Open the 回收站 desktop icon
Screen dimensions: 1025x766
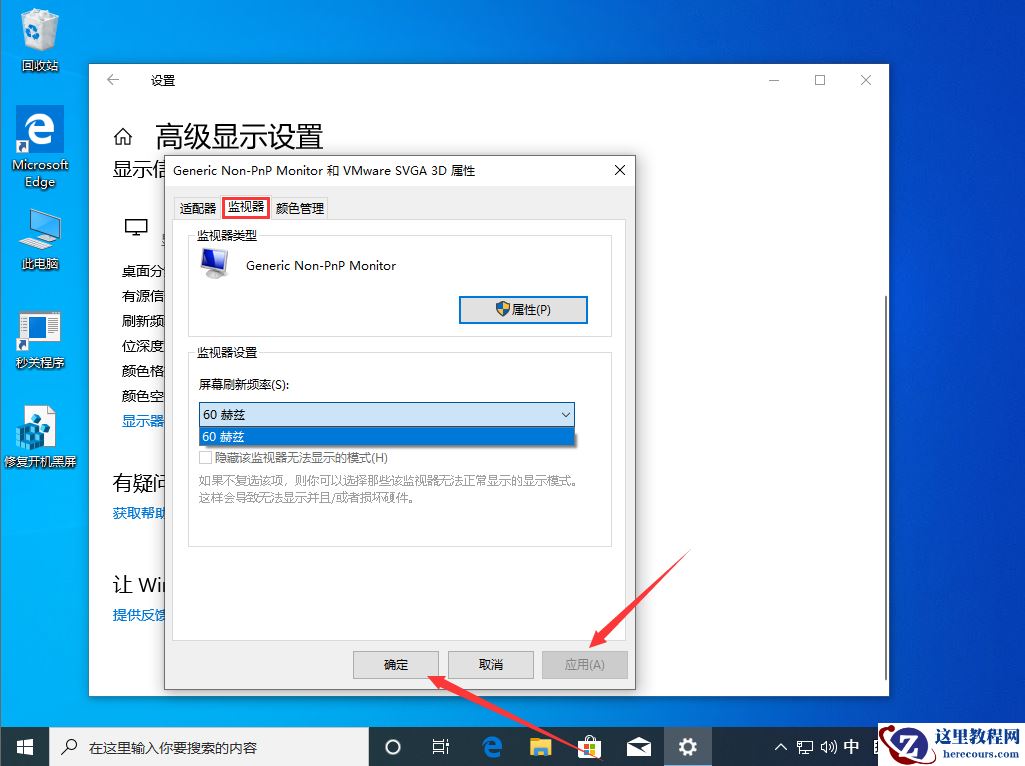pos(39,30)
